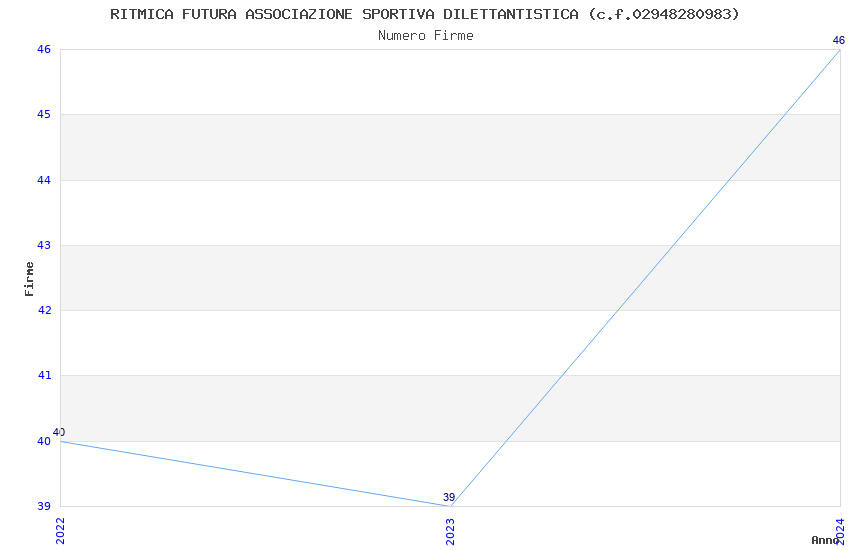This screenshot has width=850, height=550.
Task: Click the falling line segment between 2022 and 2023
Action: tap(255, 474)
